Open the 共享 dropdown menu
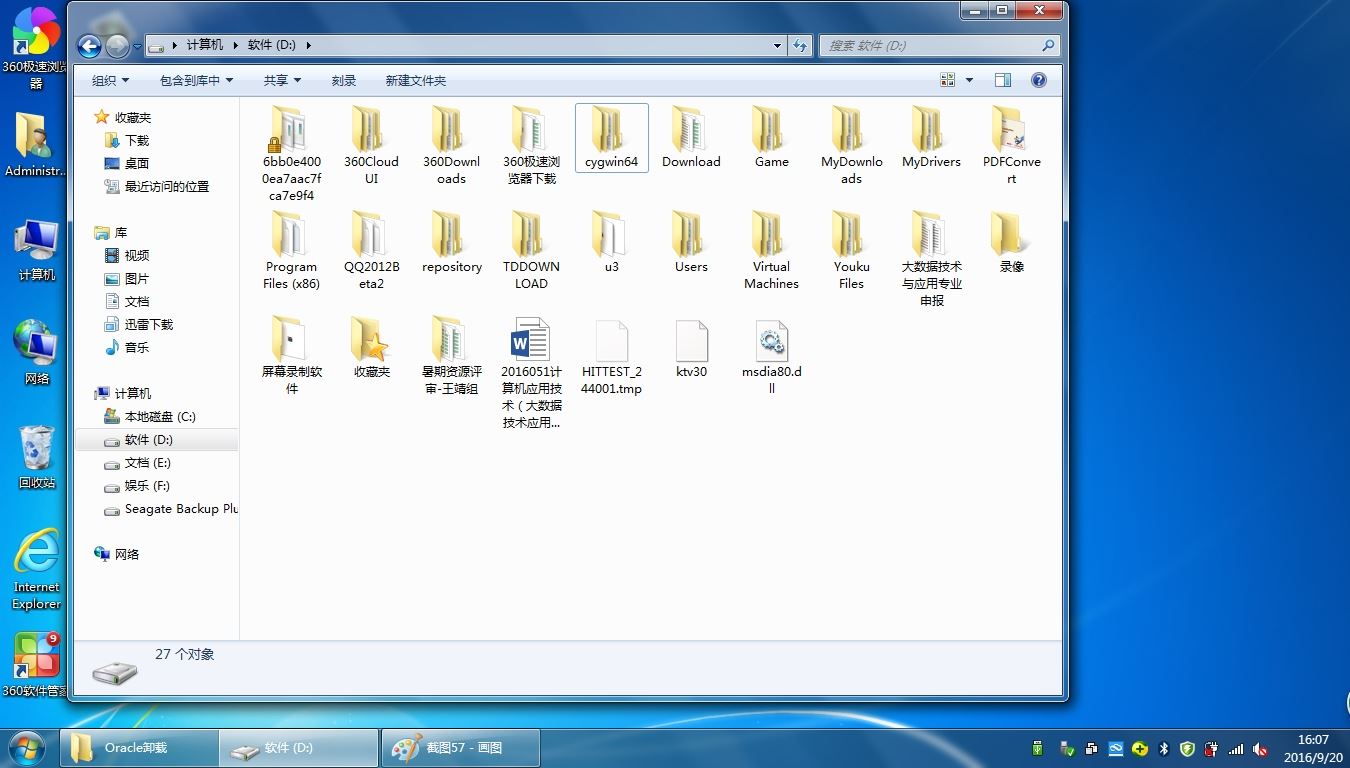The image size is (1350, 768). tap(282, 80)
